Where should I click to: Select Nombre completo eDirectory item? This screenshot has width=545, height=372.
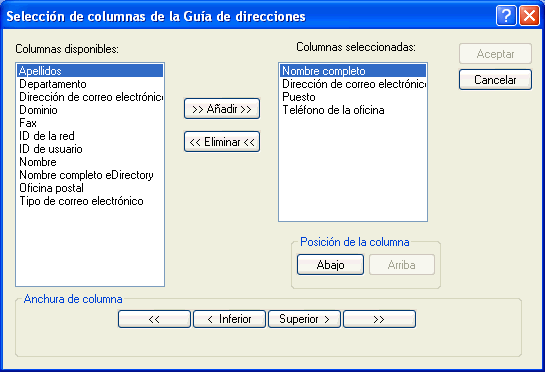click(x=90, y=175)
